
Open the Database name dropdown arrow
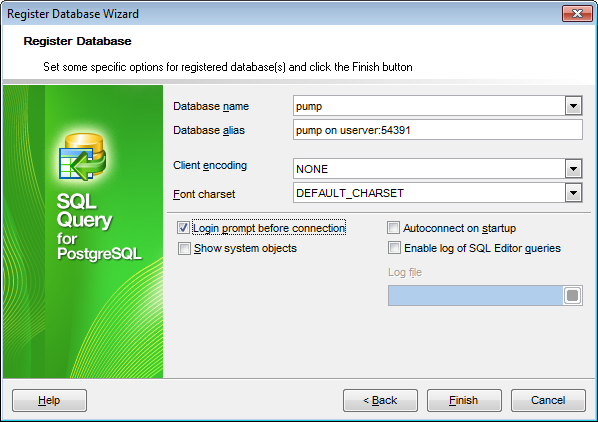[x=573, y=106]
